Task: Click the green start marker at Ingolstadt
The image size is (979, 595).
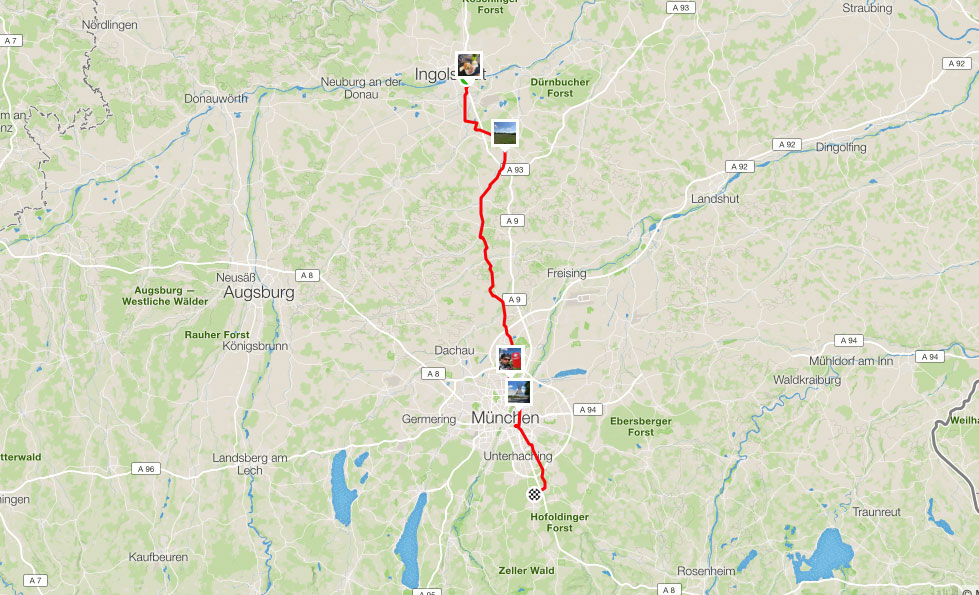Action: [x=465, y=82]
